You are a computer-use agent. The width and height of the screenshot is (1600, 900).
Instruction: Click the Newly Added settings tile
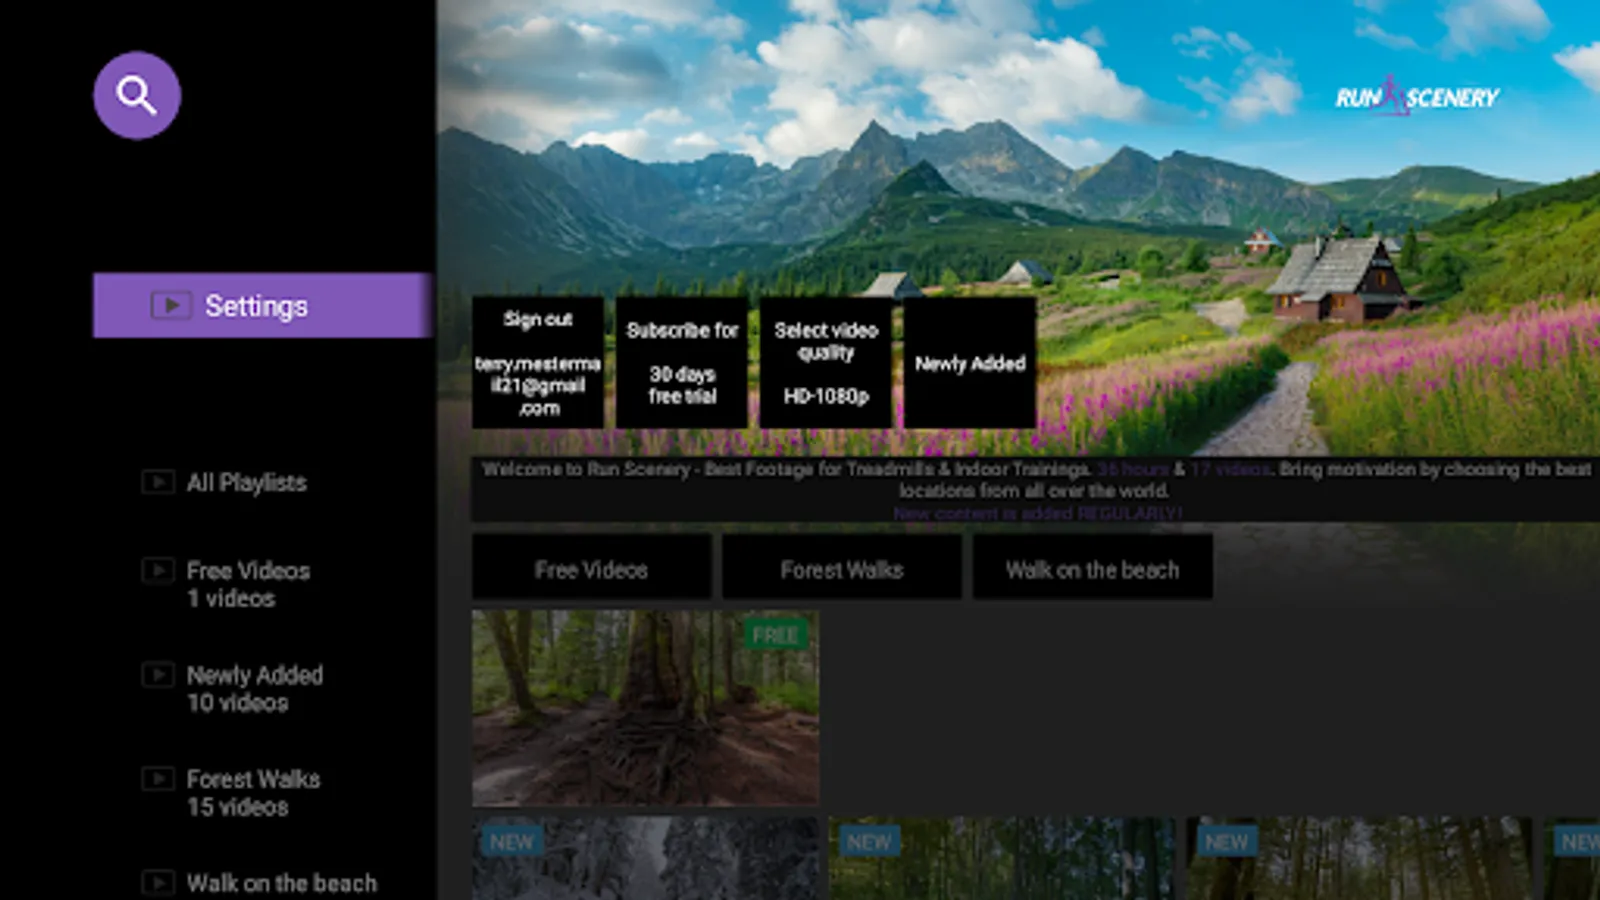(x=970, y=362)
